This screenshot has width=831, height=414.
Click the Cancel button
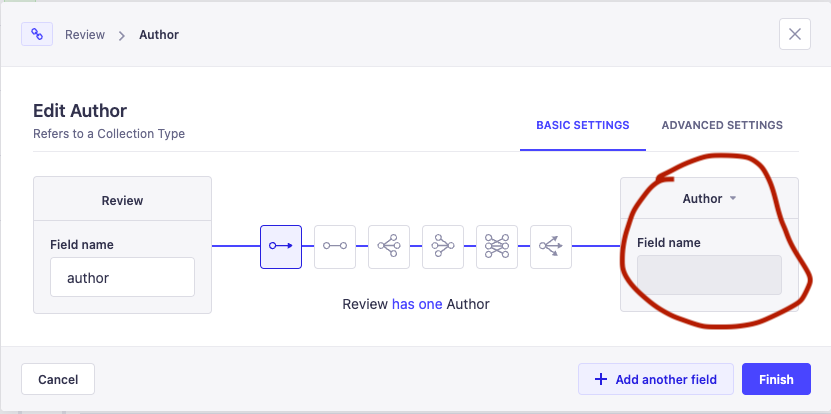pos(58,379)
